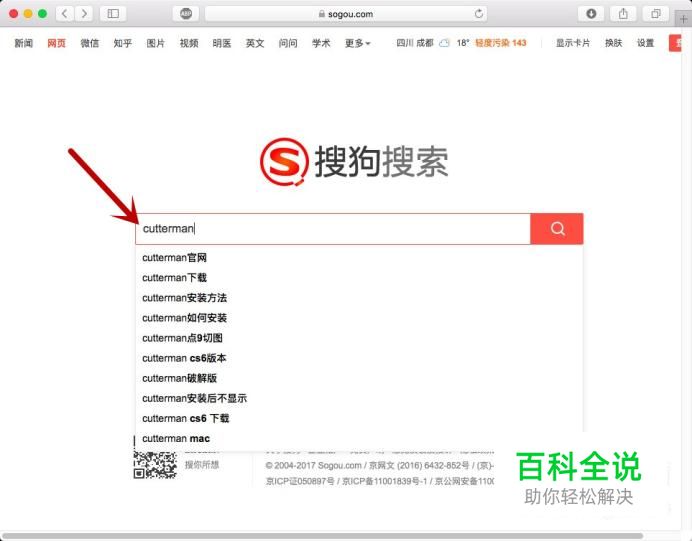Viewport: 692px width, 541px height.
Task: Expand the 更多 more dropdown
Action: (357, 43)
